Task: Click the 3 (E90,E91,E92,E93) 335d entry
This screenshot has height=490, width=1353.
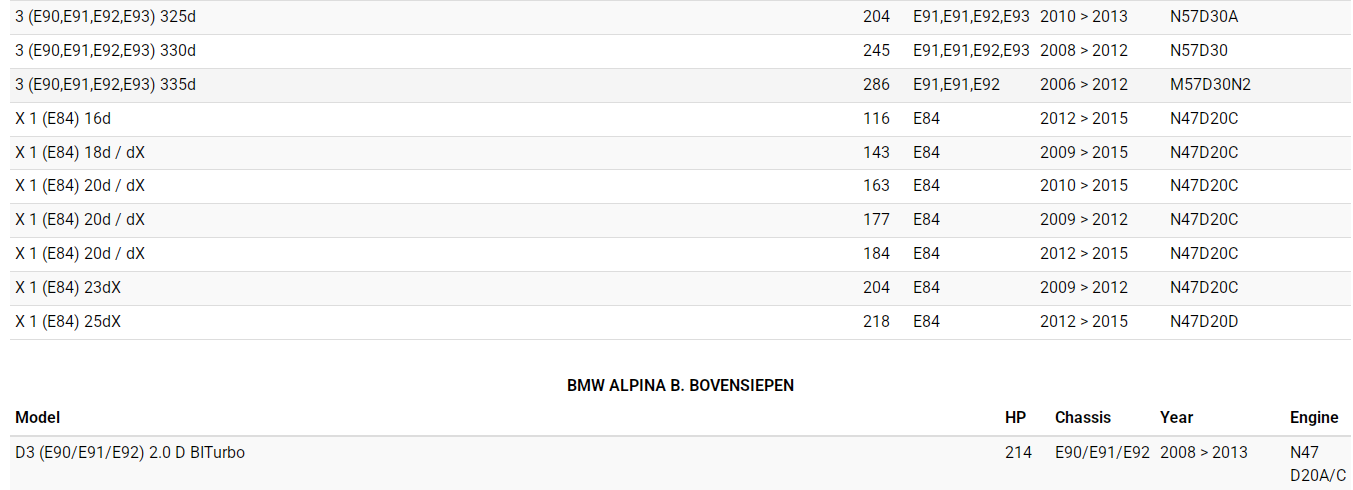Action: click(x=105, y=84)
